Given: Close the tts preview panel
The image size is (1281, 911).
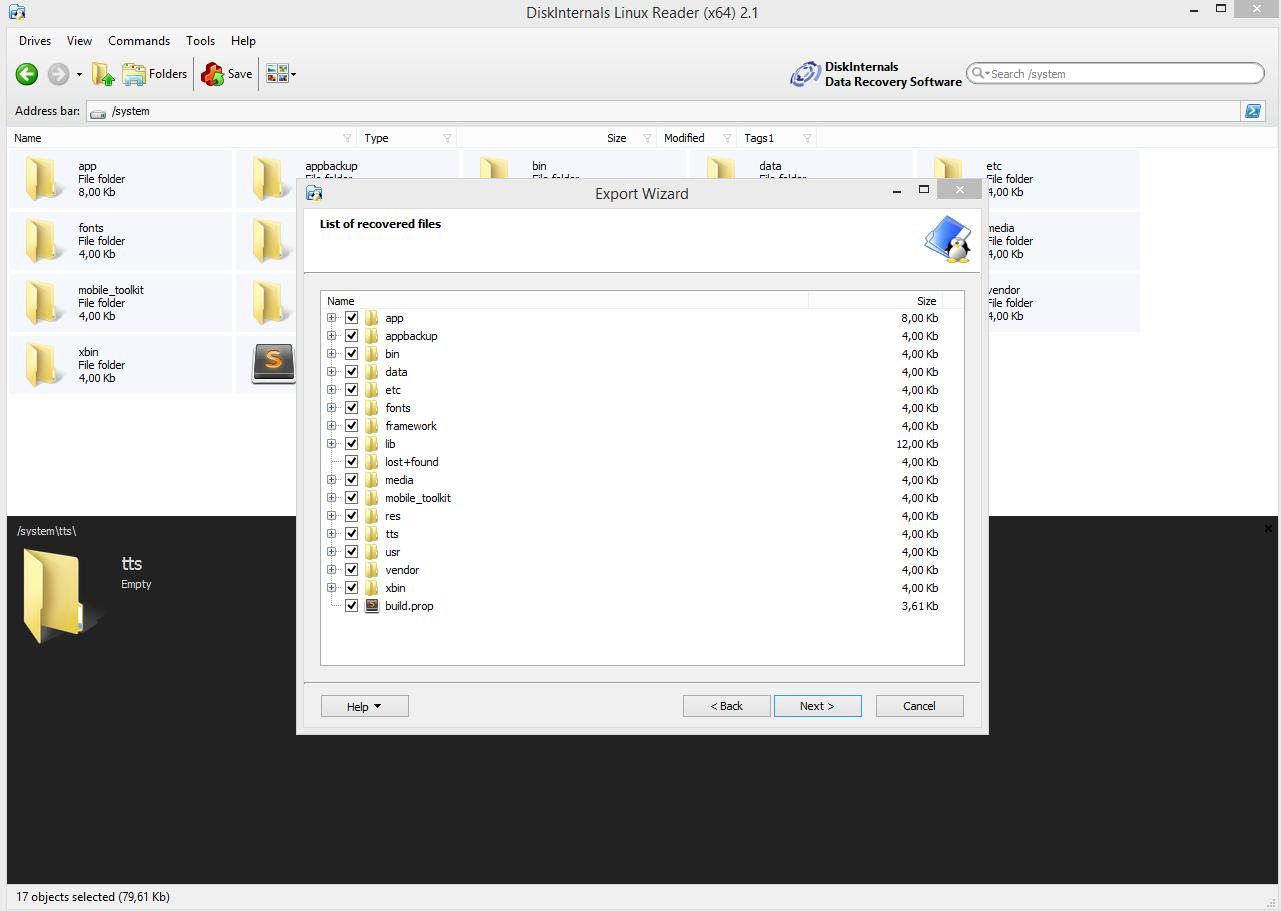Looking at the screenshot, I should click(1268, 529).
